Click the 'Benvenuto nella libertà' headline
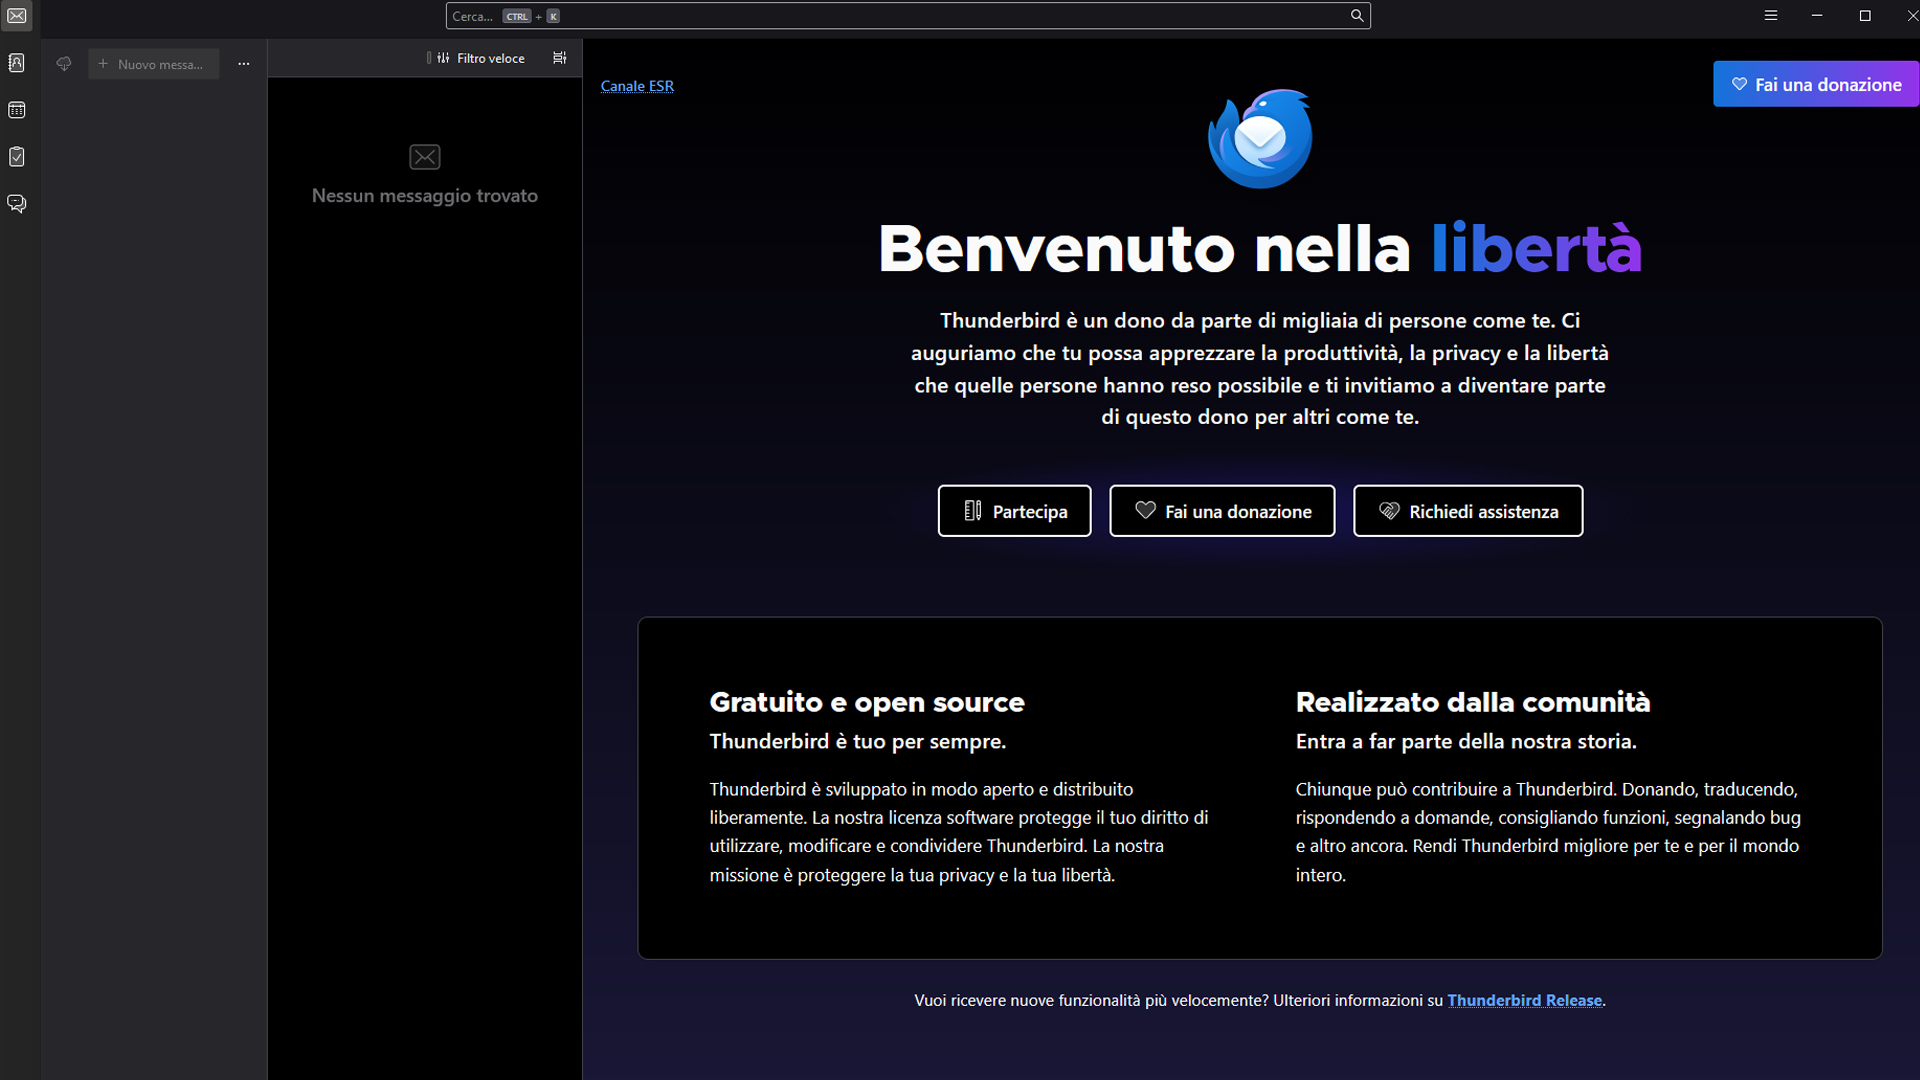This screenshot has width=1920, height=1080. [x=1260, y=248]
